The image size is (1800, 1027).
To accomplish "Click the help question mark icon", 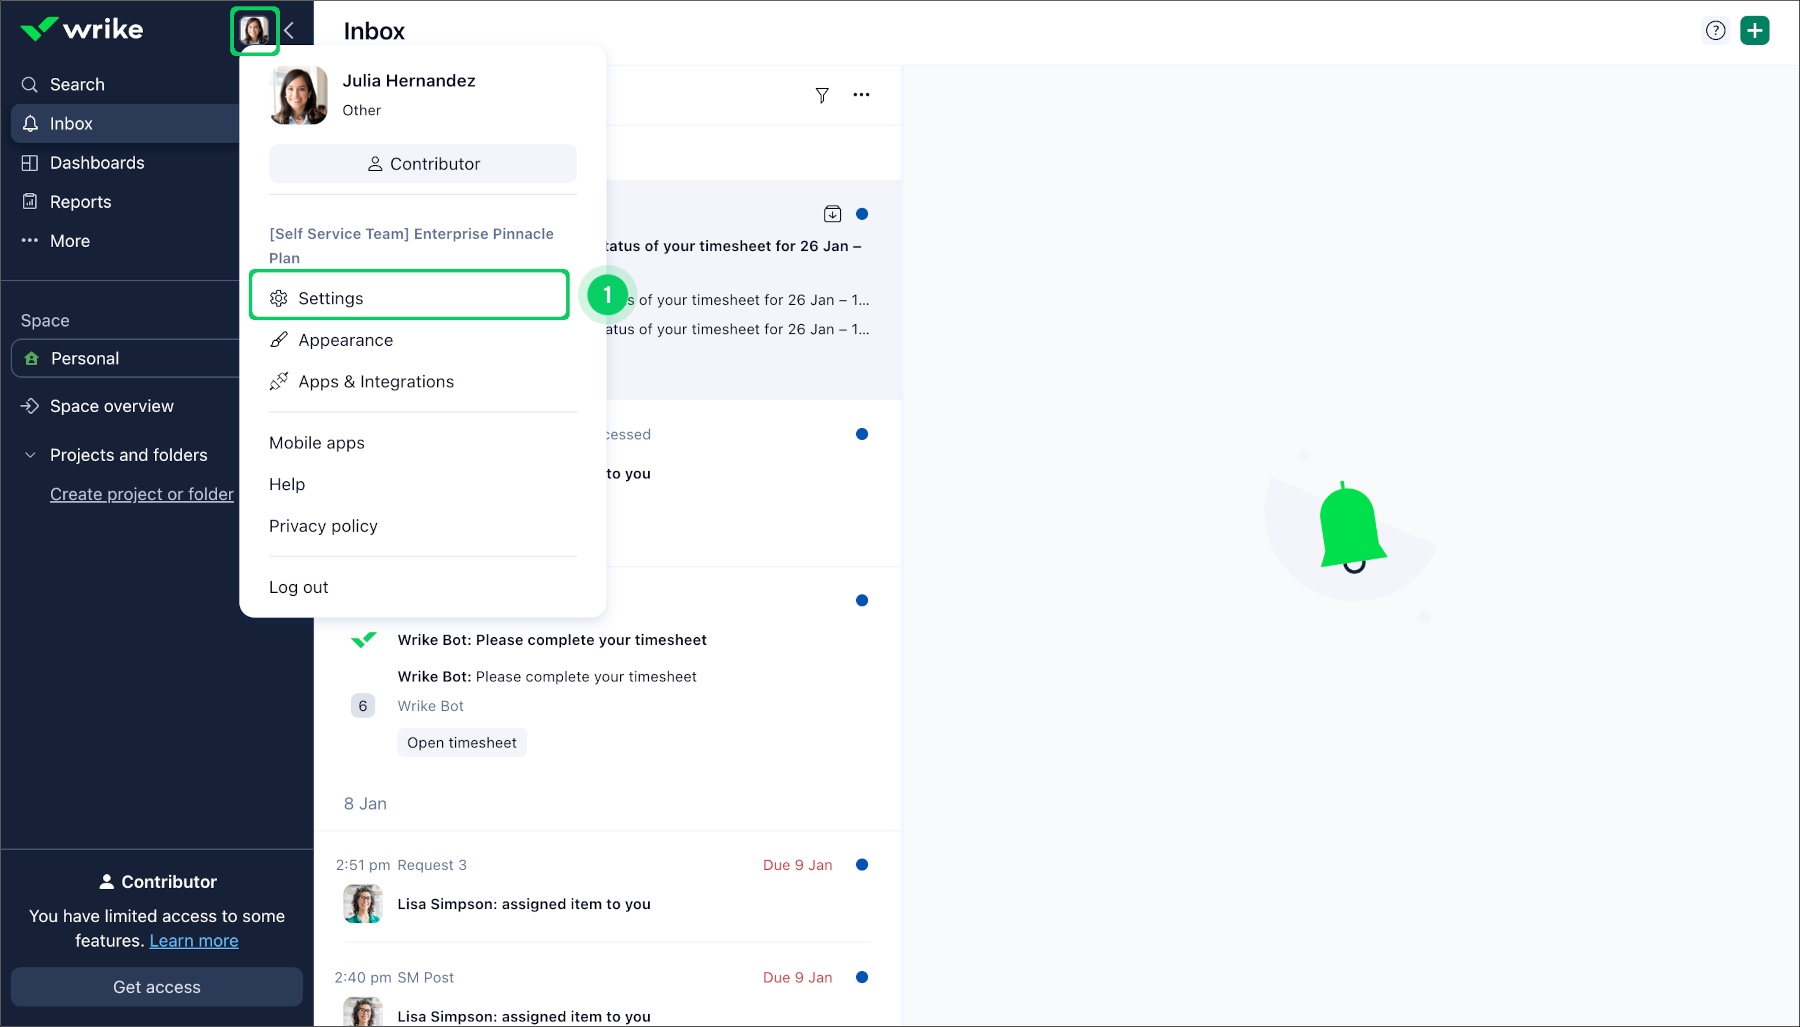I will pos(1715,31).
